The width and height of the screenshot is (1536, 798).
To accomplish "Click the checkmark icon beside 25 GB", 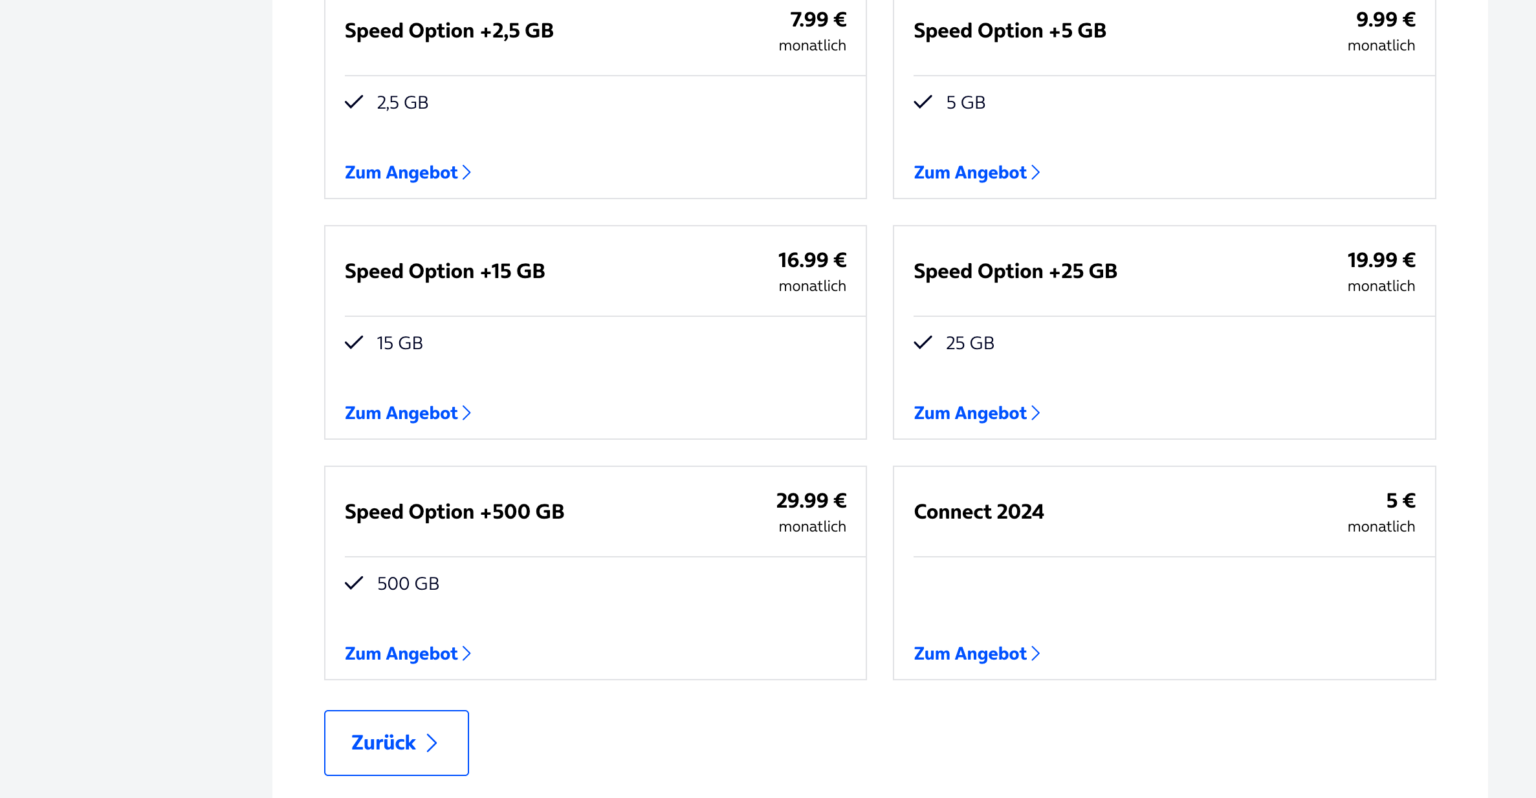I will point(923,342).
